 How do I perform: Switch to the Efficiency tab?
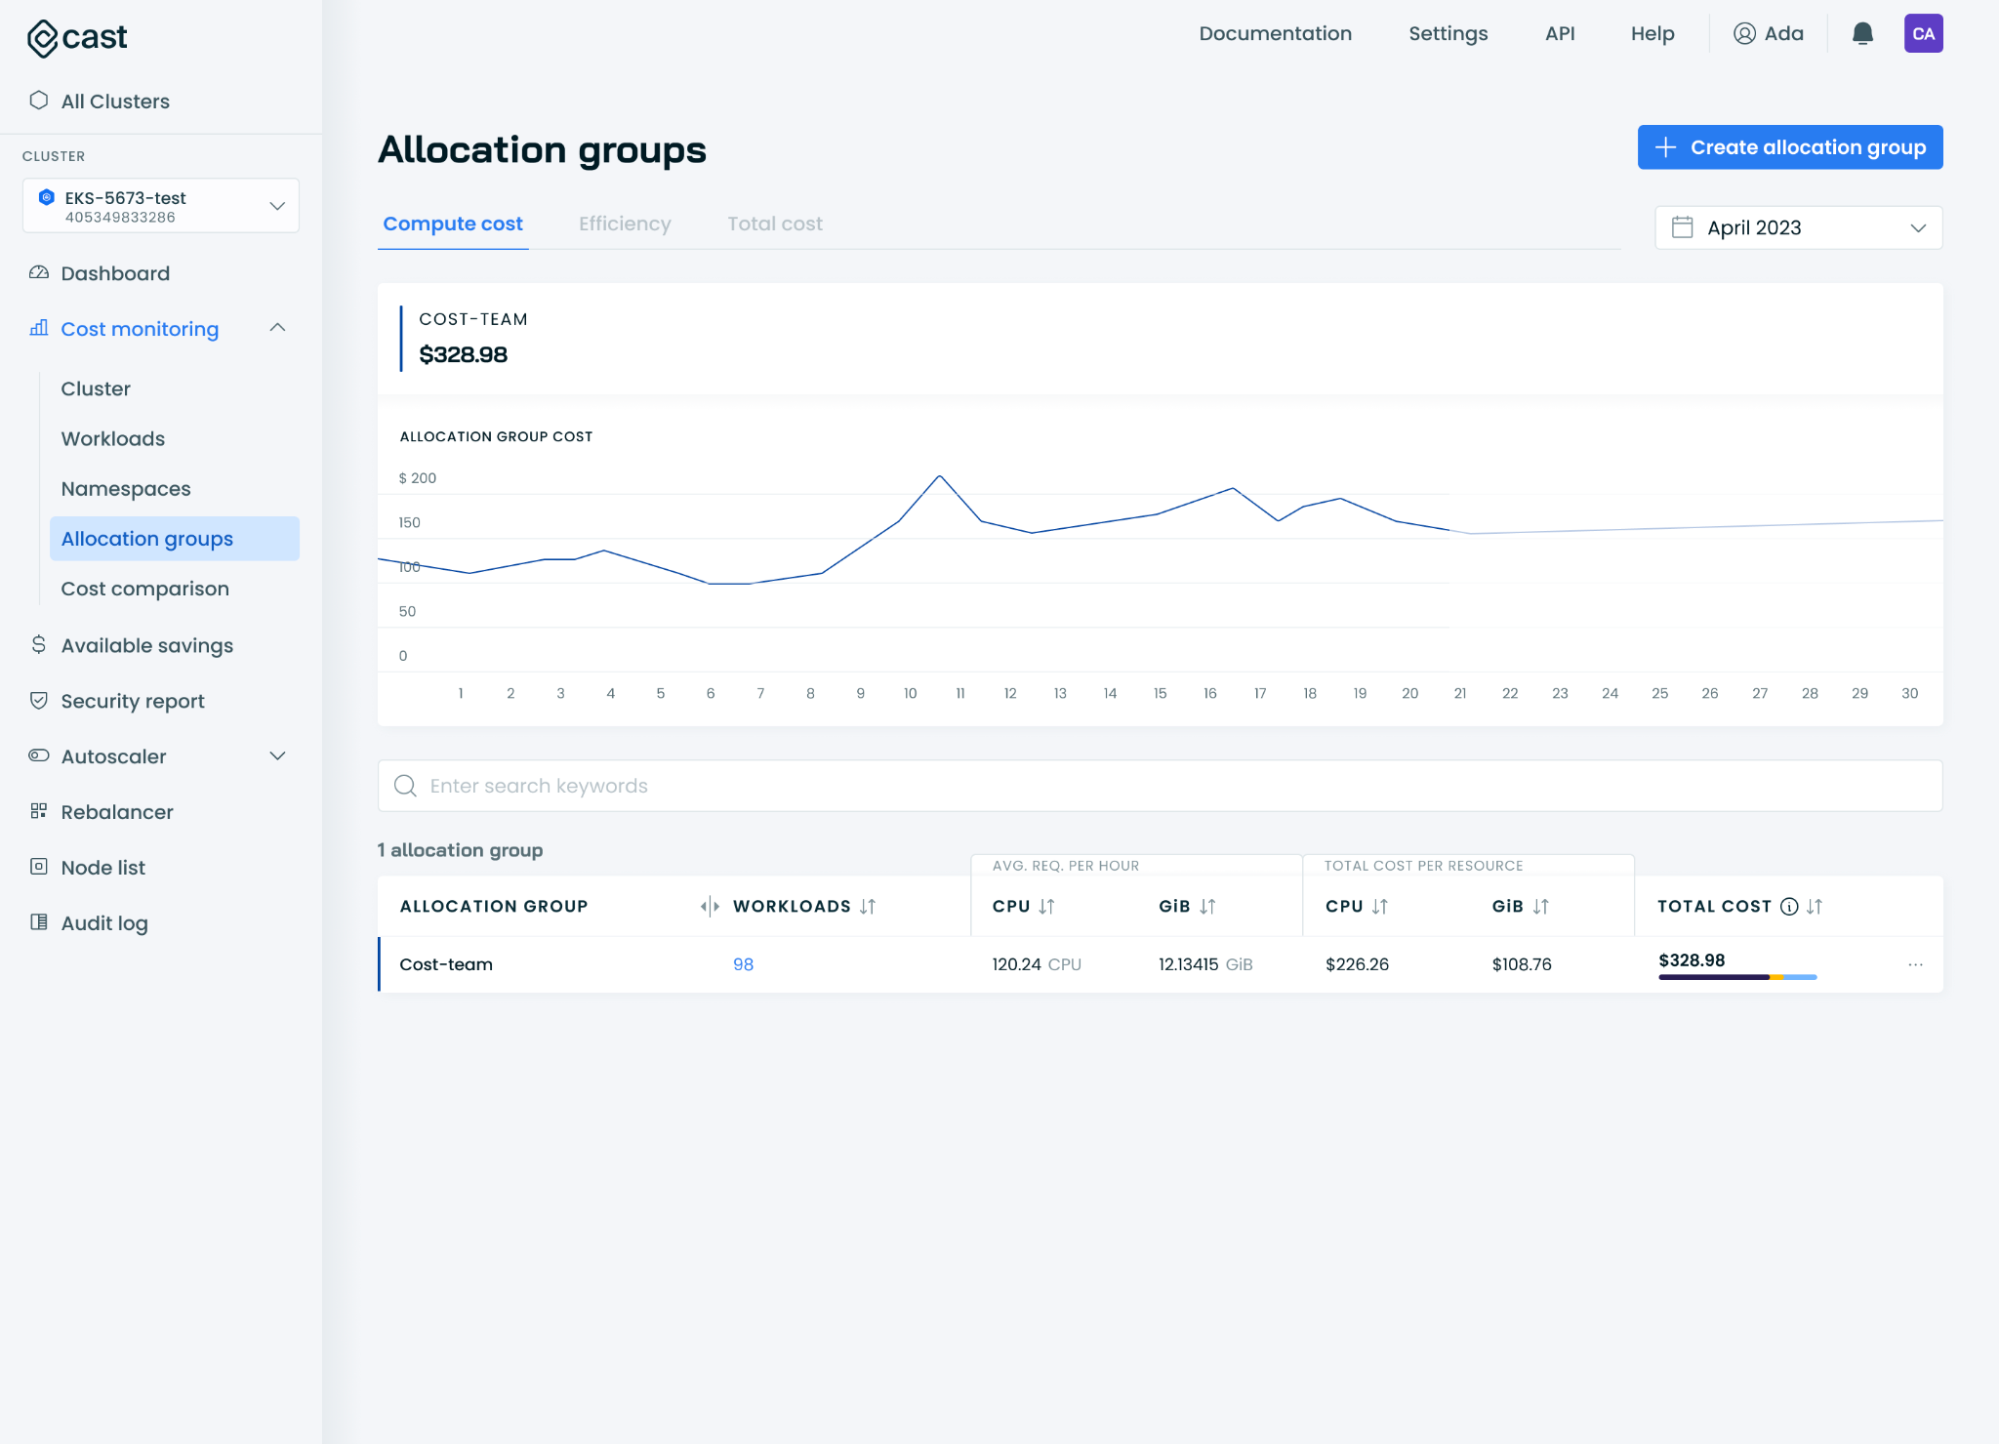(x=624, y=223)
